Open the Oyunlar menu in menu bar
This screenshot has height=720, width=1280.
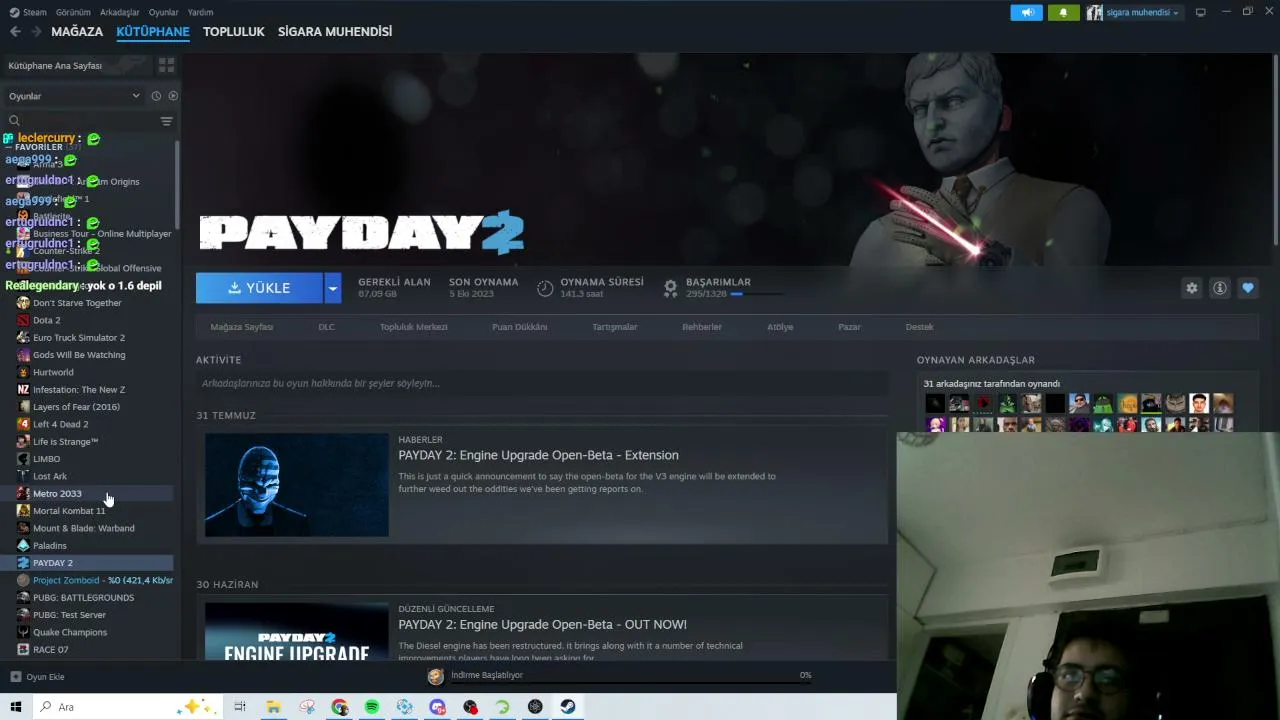pyautogui.click(x=163, y=12)
